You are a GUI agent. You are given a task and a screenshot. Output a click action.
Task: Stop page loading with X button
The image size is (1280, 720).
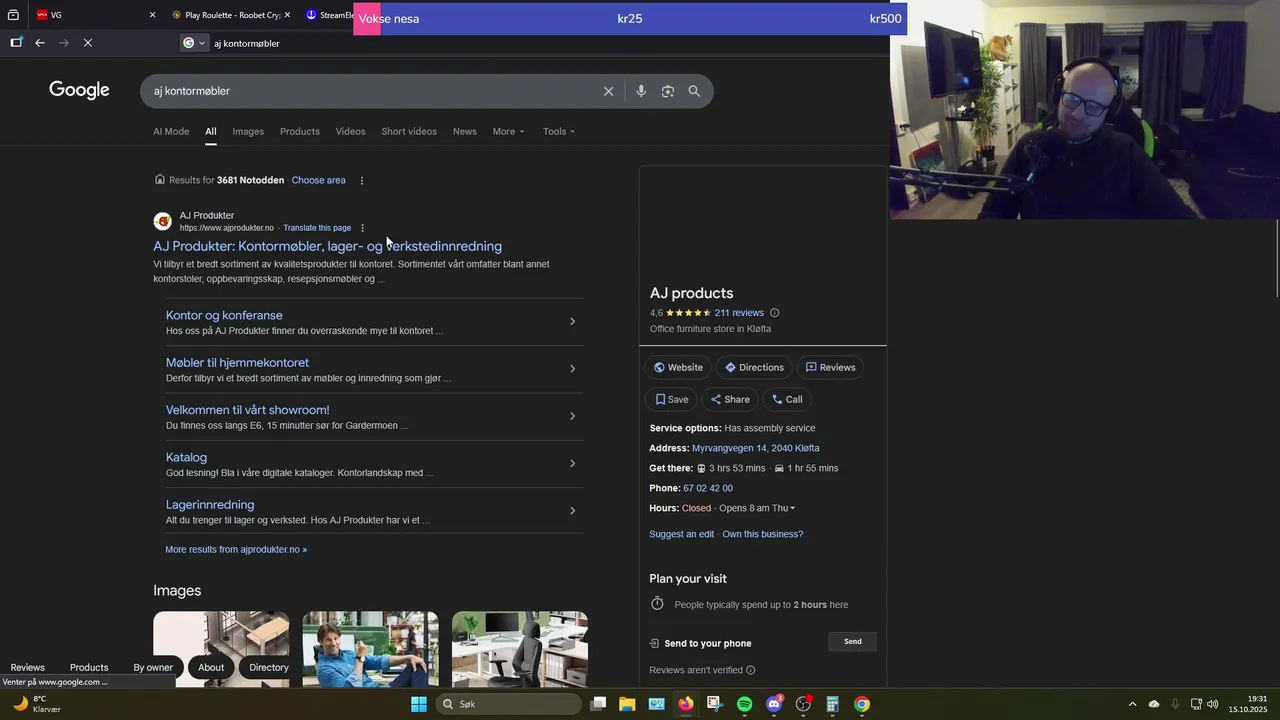tap(88, 43)
